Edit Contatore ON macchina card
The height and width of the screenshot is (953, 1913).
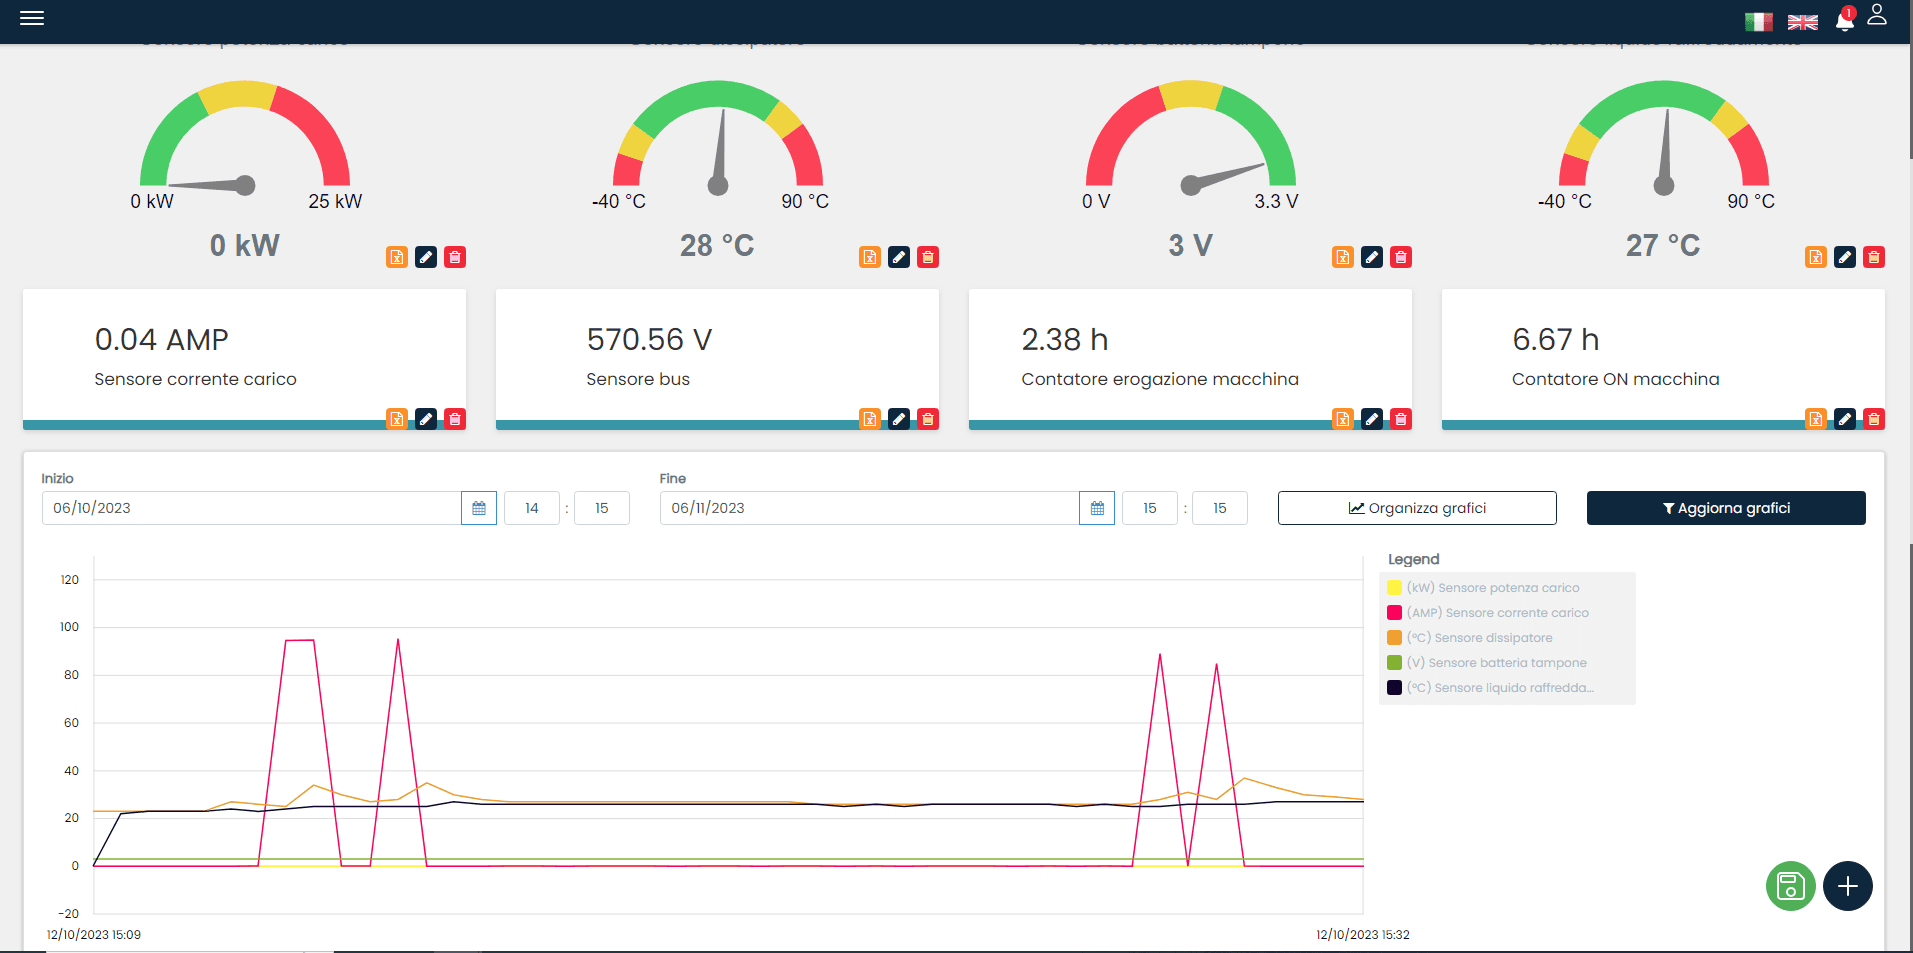coord(1845,419)
